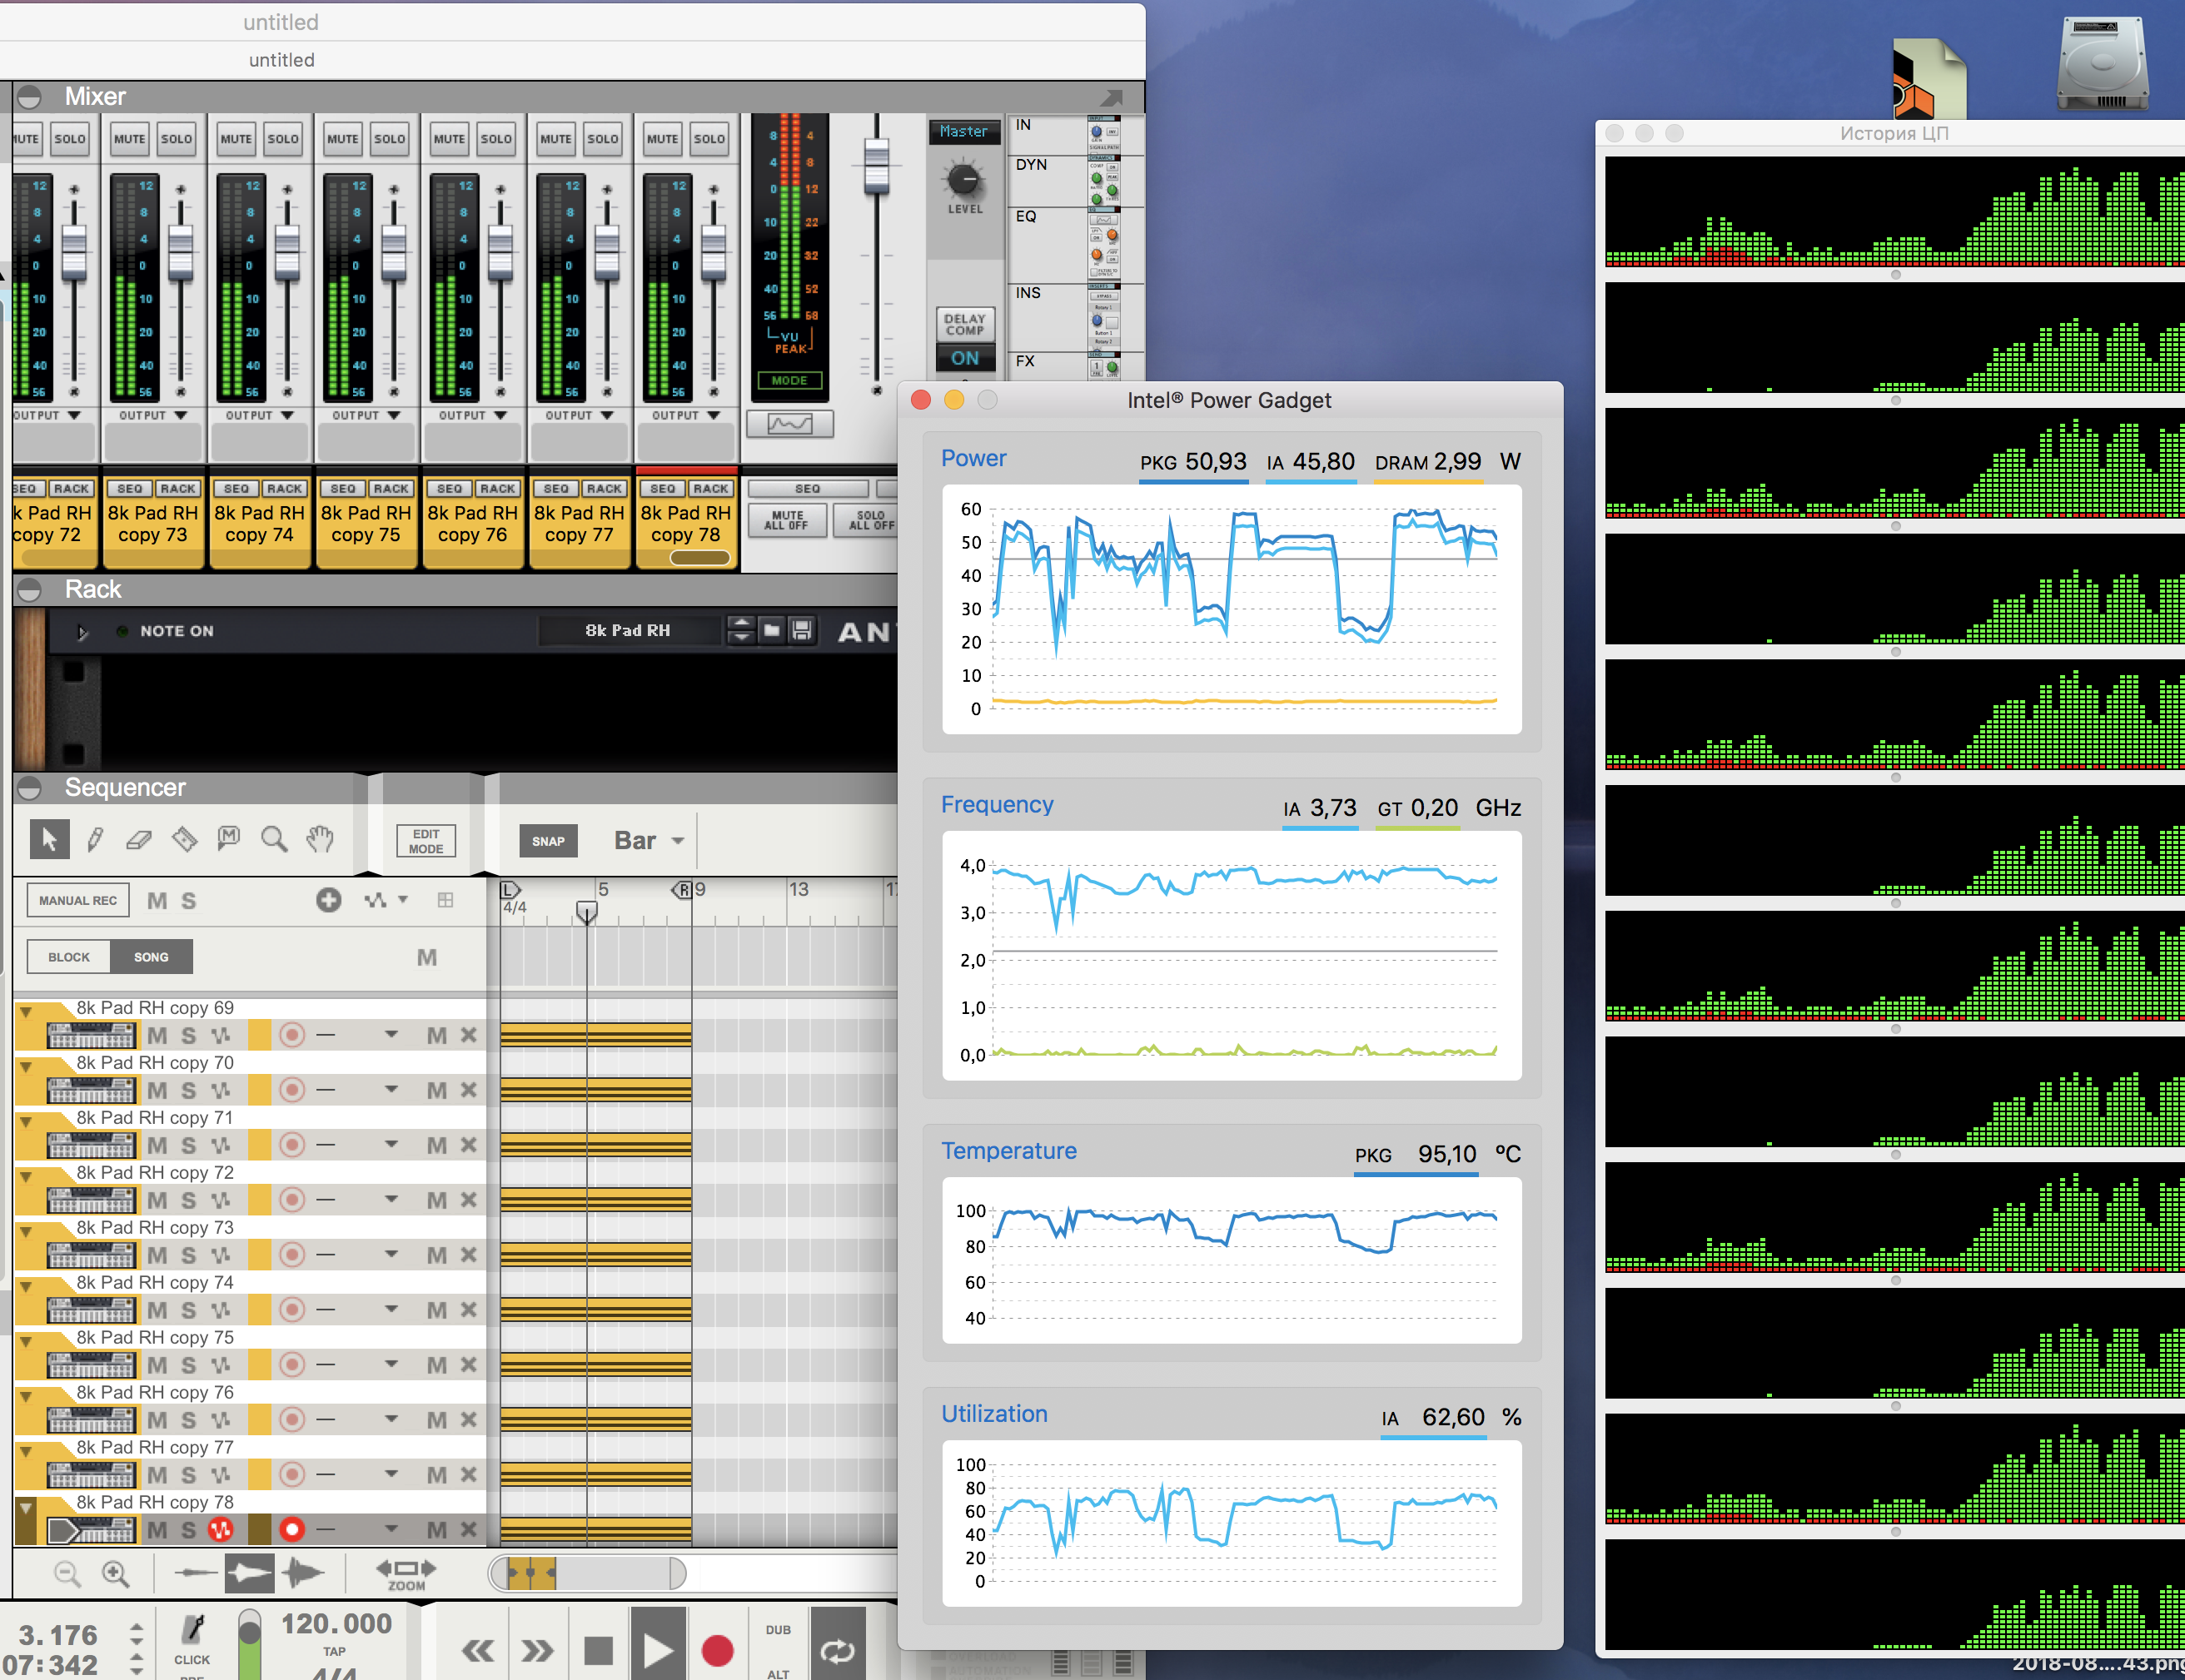Toggle Delay Comp ON button
The height and width of the screenshot is (1680, 2185).
tap(964, 358)
